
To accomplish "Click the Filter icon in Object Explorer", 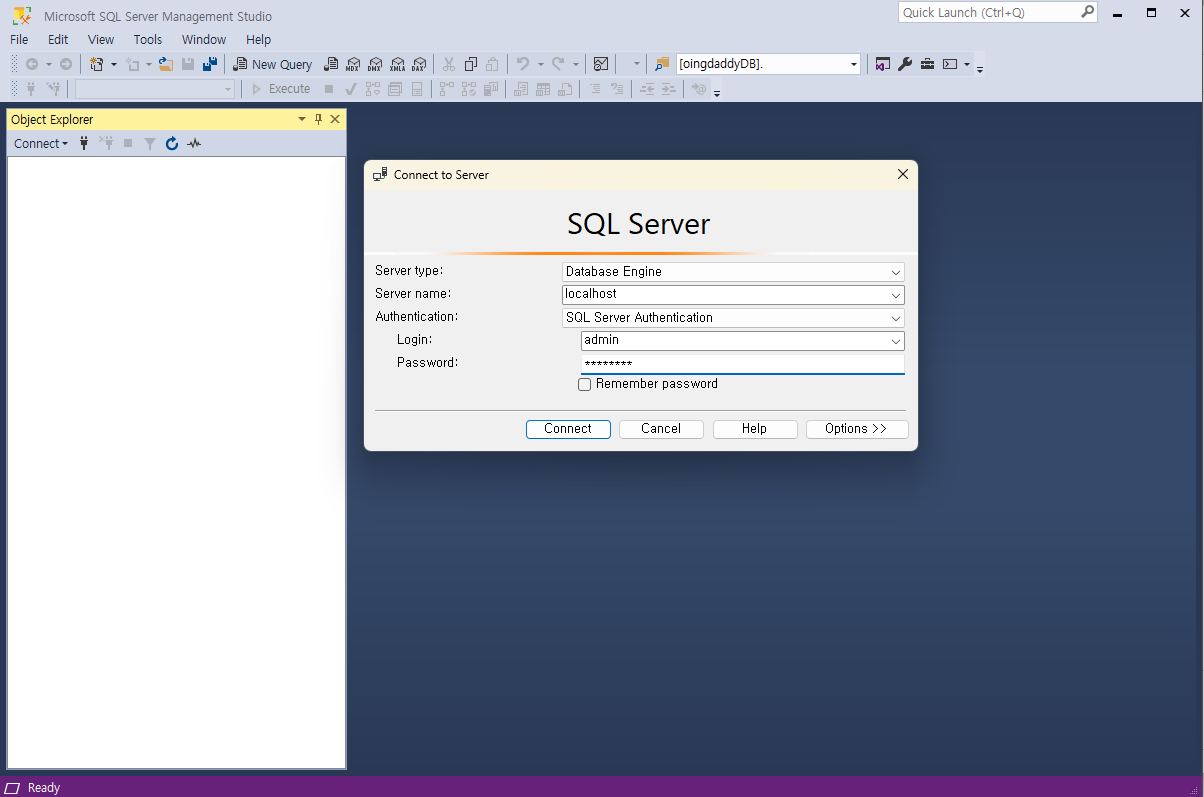I will click(150, 143).
